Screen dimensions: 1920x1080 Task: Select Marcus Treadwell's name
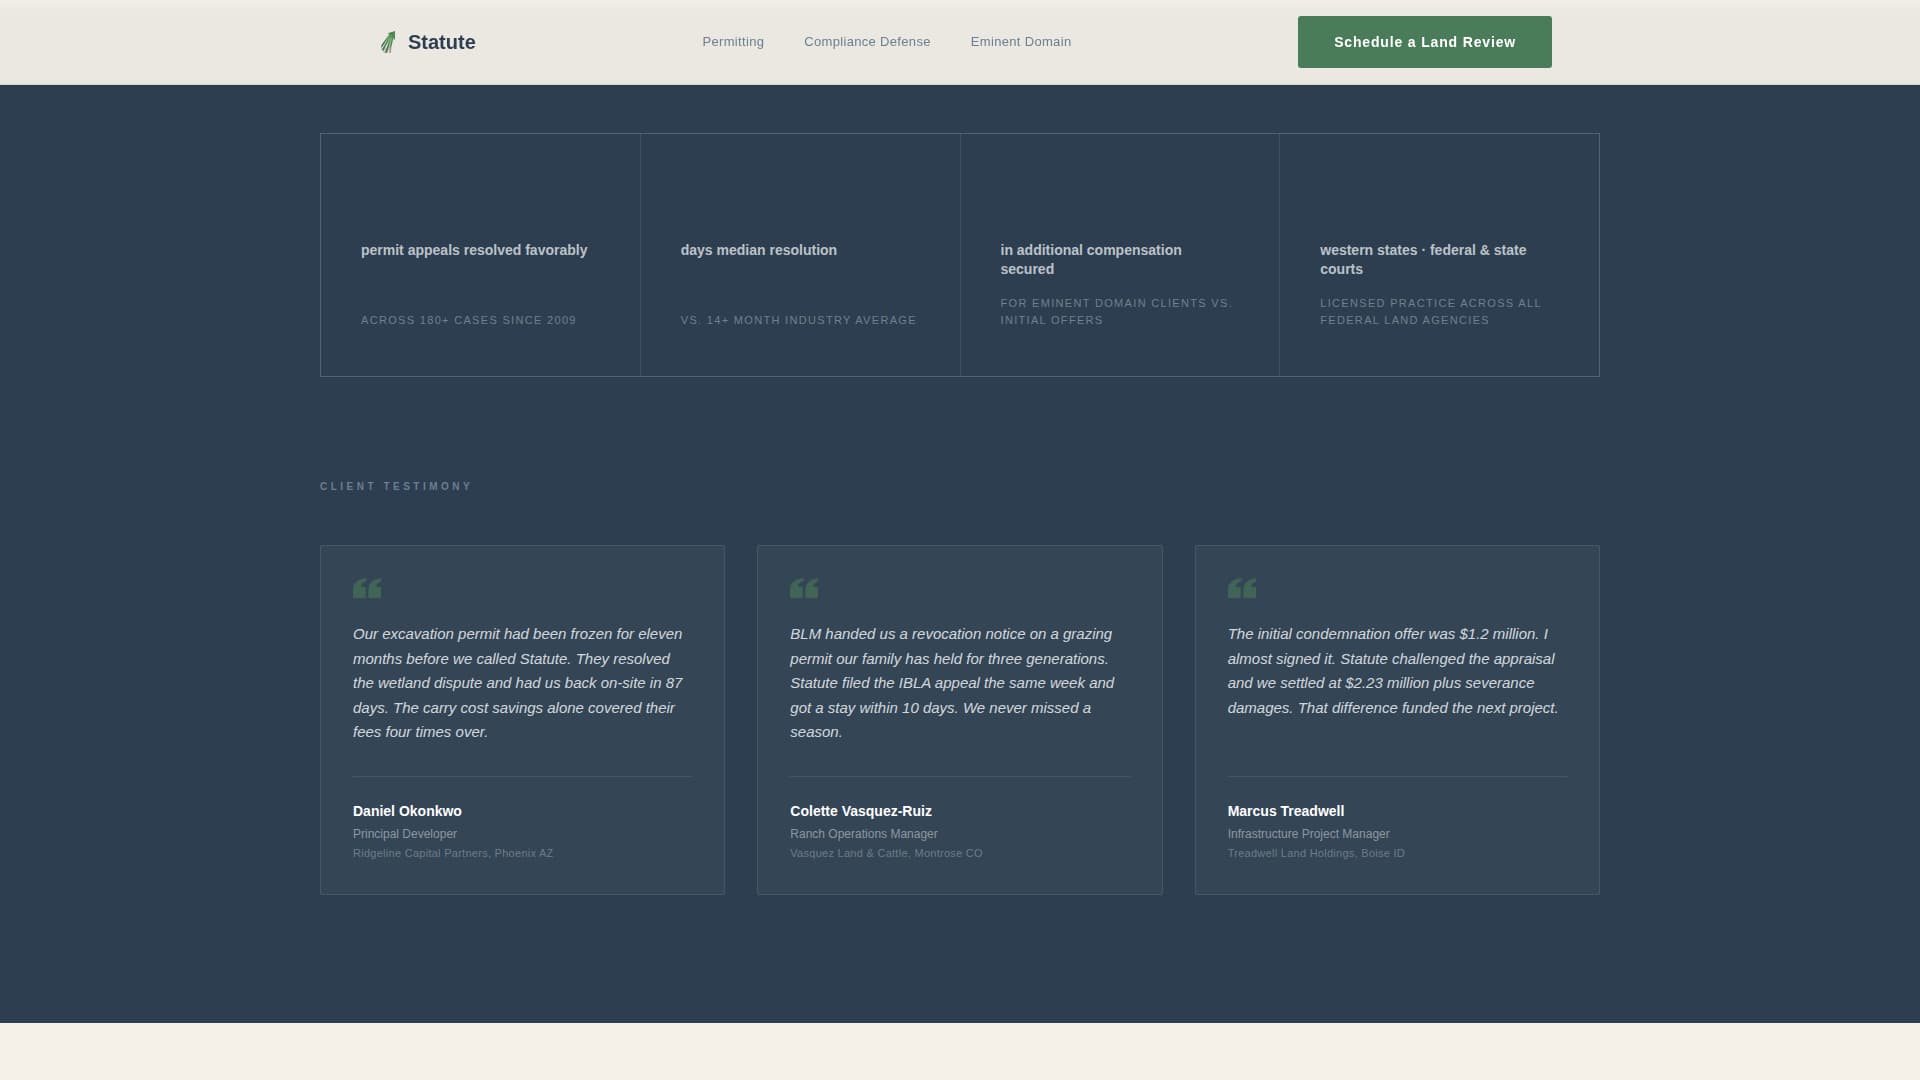[1285, 811]
